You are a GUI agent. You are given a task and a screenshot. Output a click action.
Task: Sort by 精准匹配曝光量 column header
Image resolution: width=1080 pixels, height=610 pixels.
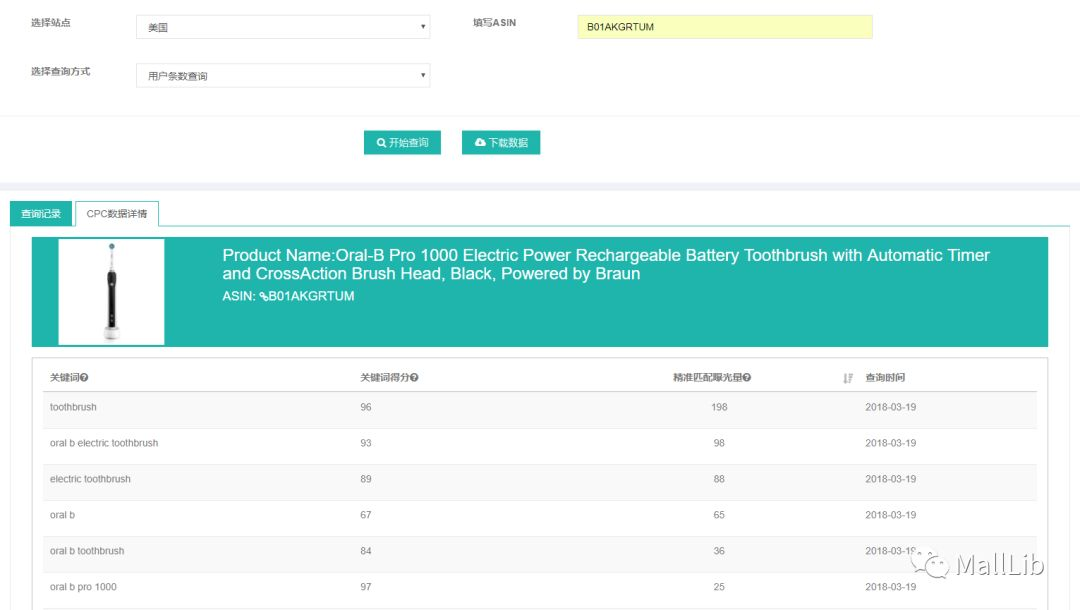pos(707,377)
